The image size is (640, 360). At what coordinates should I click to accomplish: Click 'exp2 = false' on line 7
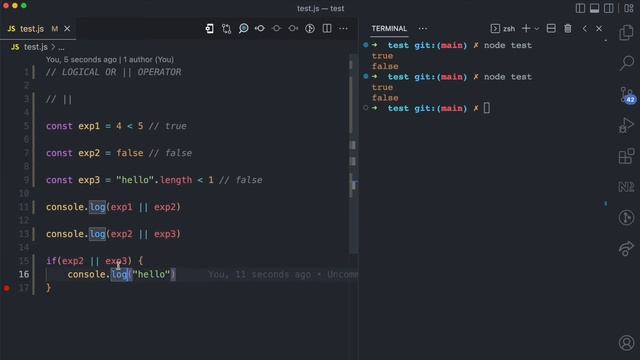[x=111, y=153]
